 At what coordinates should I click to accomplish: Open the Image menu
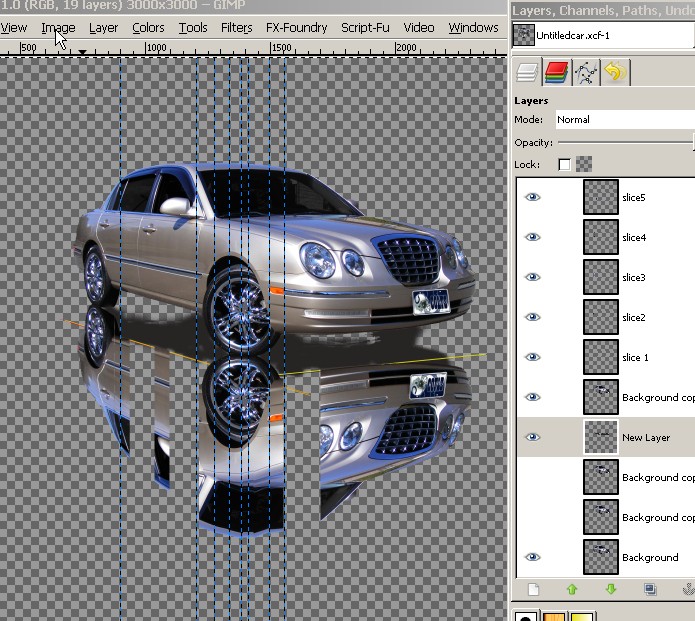[x=58, y=28]
